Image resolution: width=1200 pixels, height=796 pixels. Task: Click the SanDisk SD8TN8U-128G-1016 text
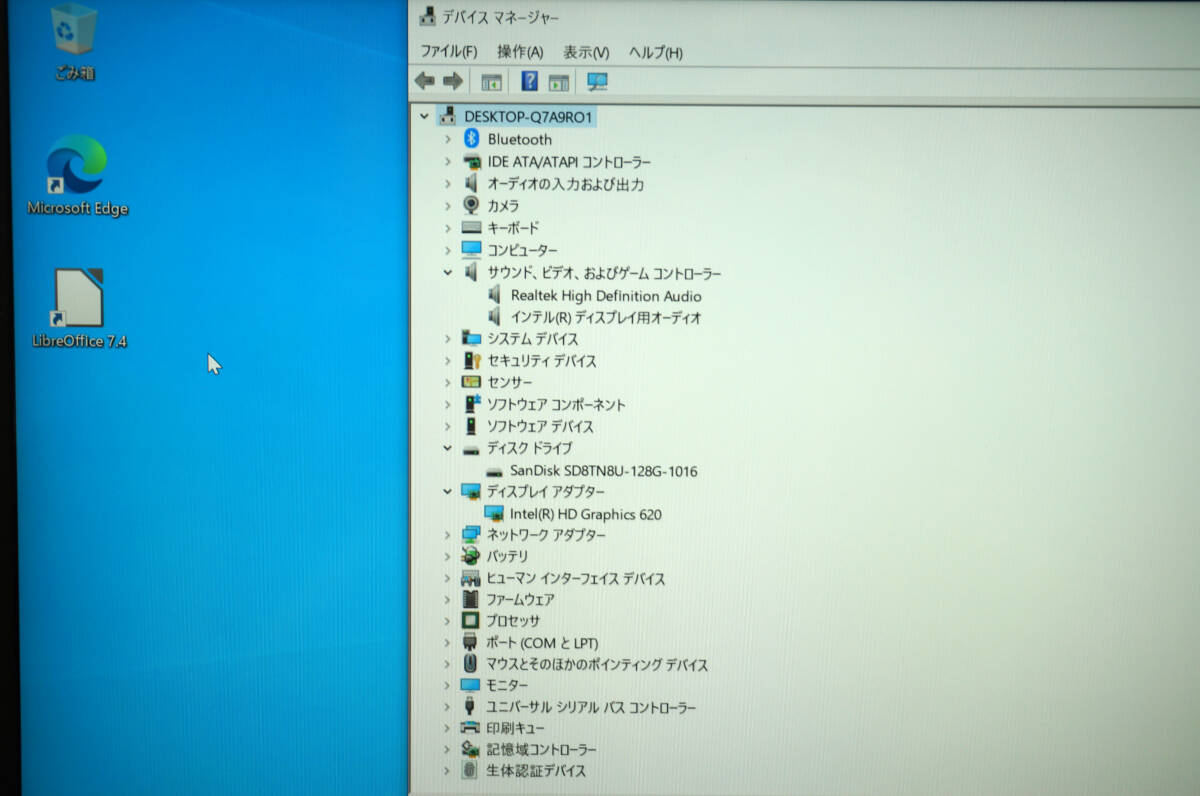tap(604, 471)
